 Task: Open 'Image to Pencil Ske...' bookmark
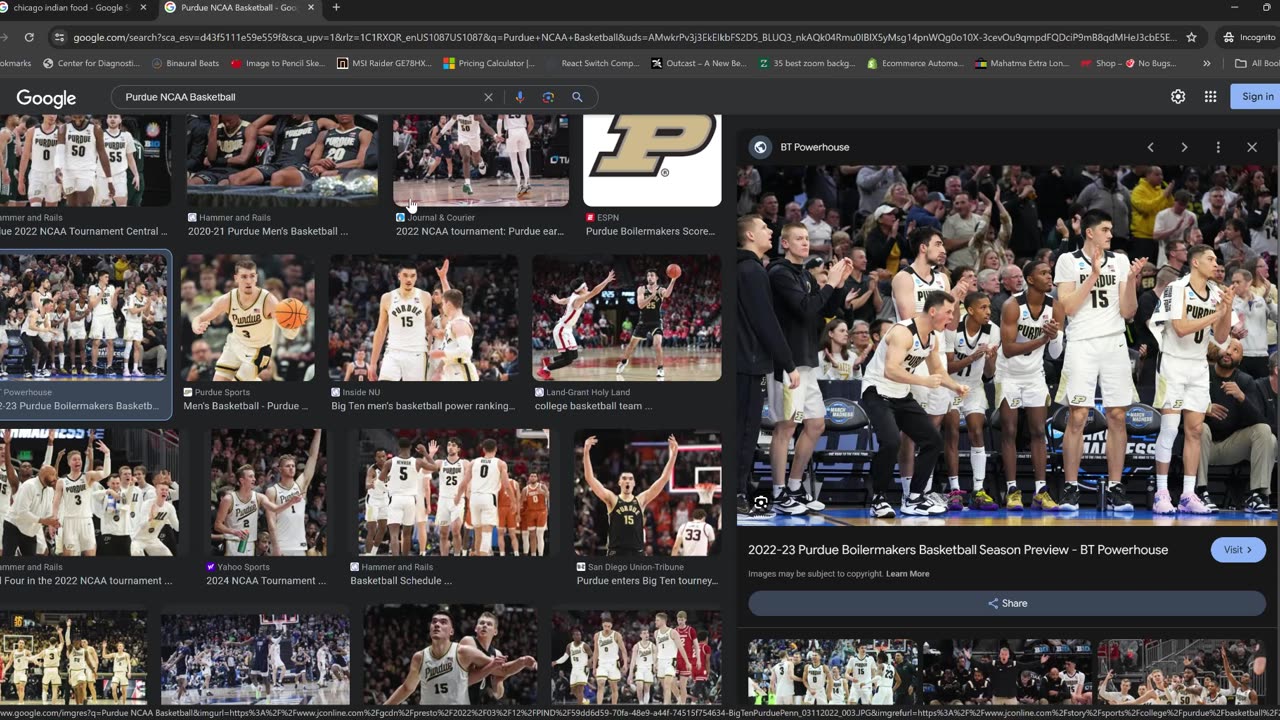tap(278, 63)
